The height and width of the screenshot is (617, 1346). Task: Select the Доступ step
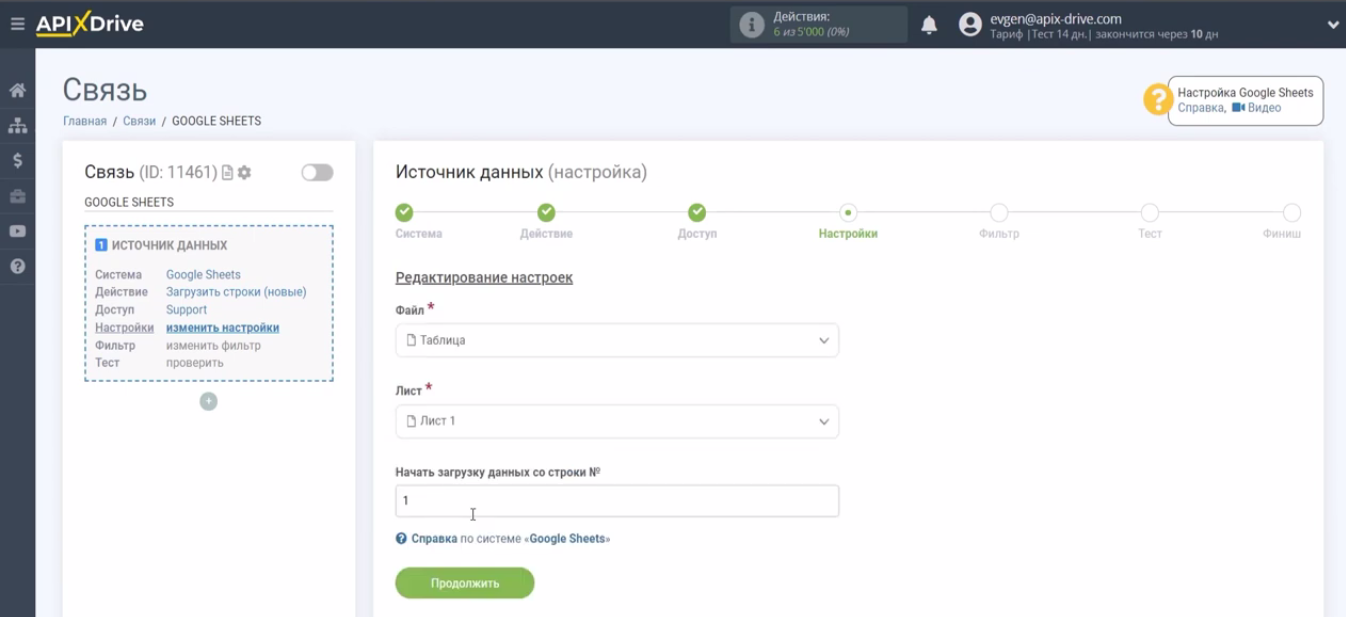pos(697,213)
